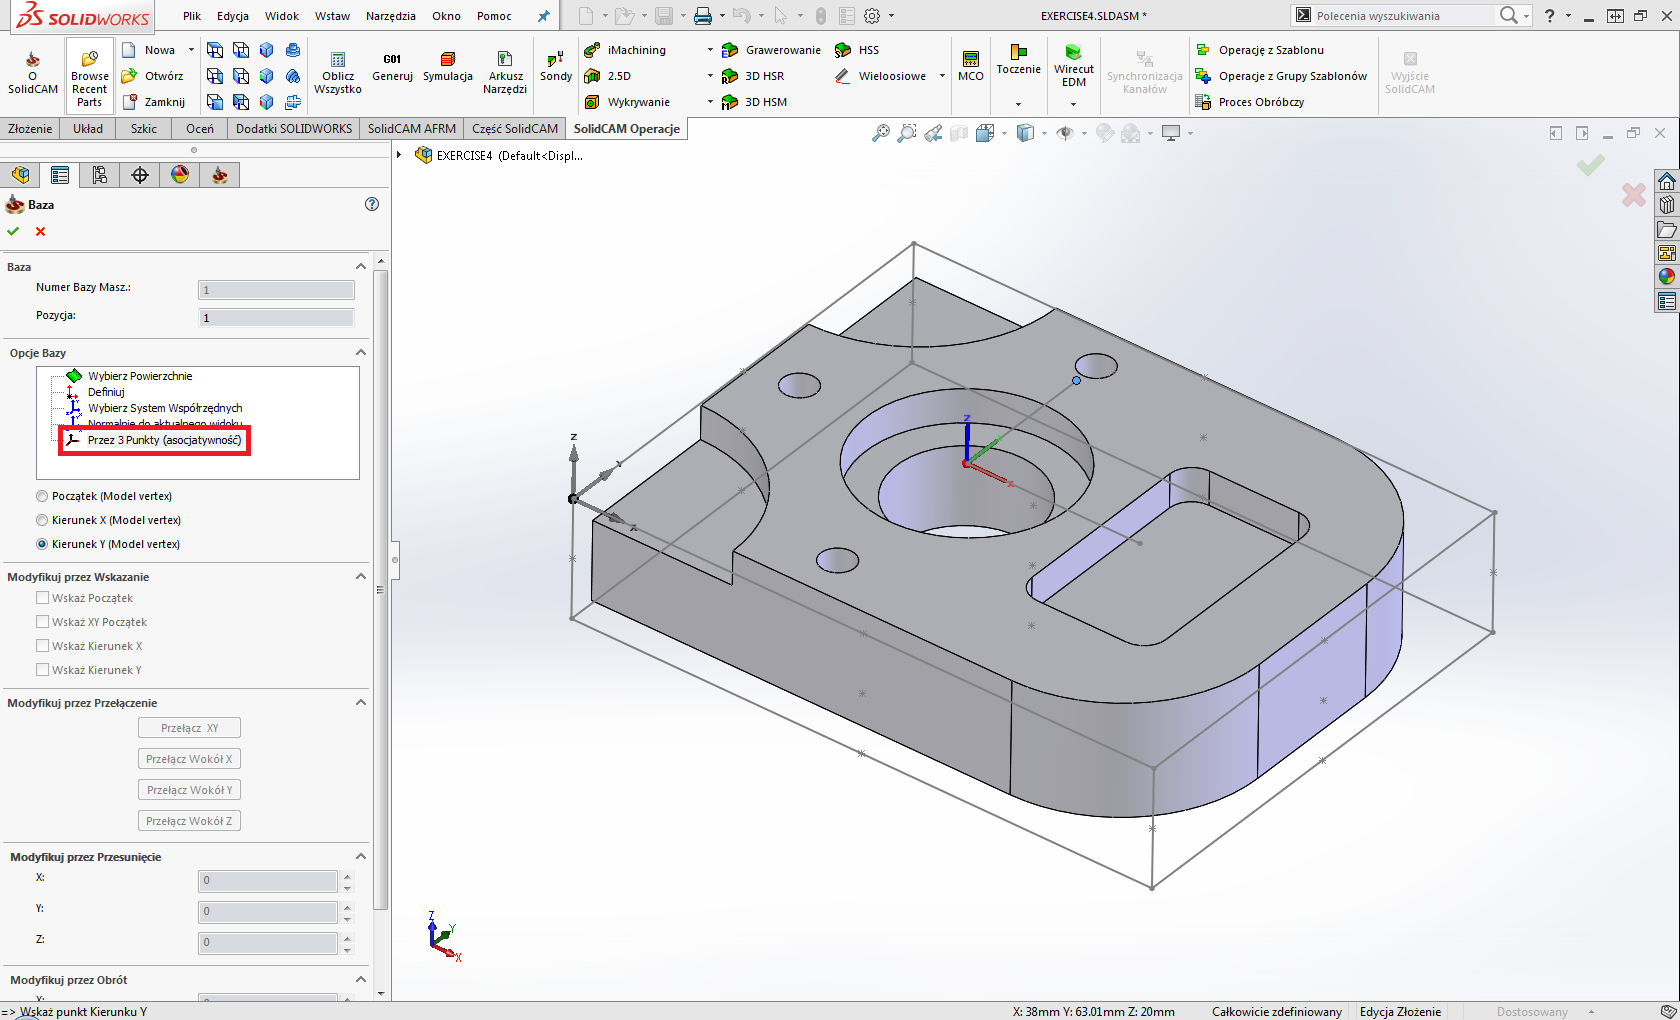Open the Narzędzia menu
This screenshot has width=1680, height=1020.
pyautogui.click(x=390, y=16)
